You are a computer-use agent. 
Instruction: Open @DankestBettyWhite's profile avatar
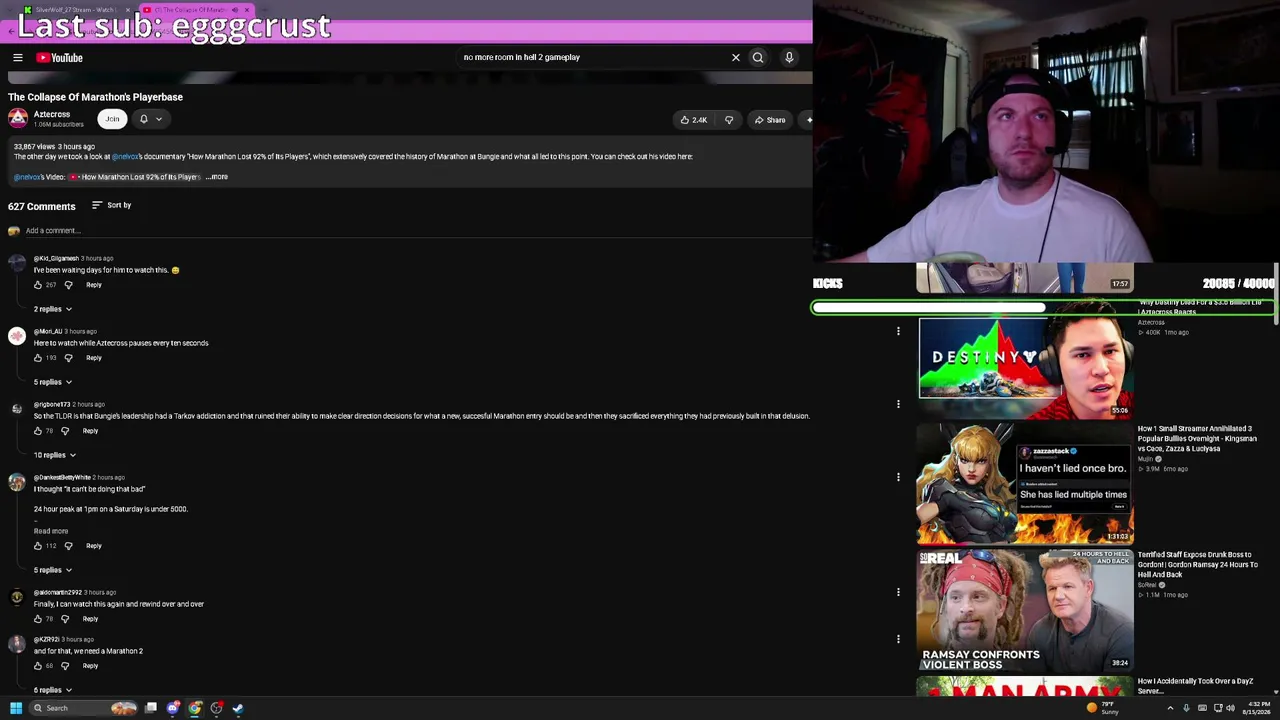(17, 482)
